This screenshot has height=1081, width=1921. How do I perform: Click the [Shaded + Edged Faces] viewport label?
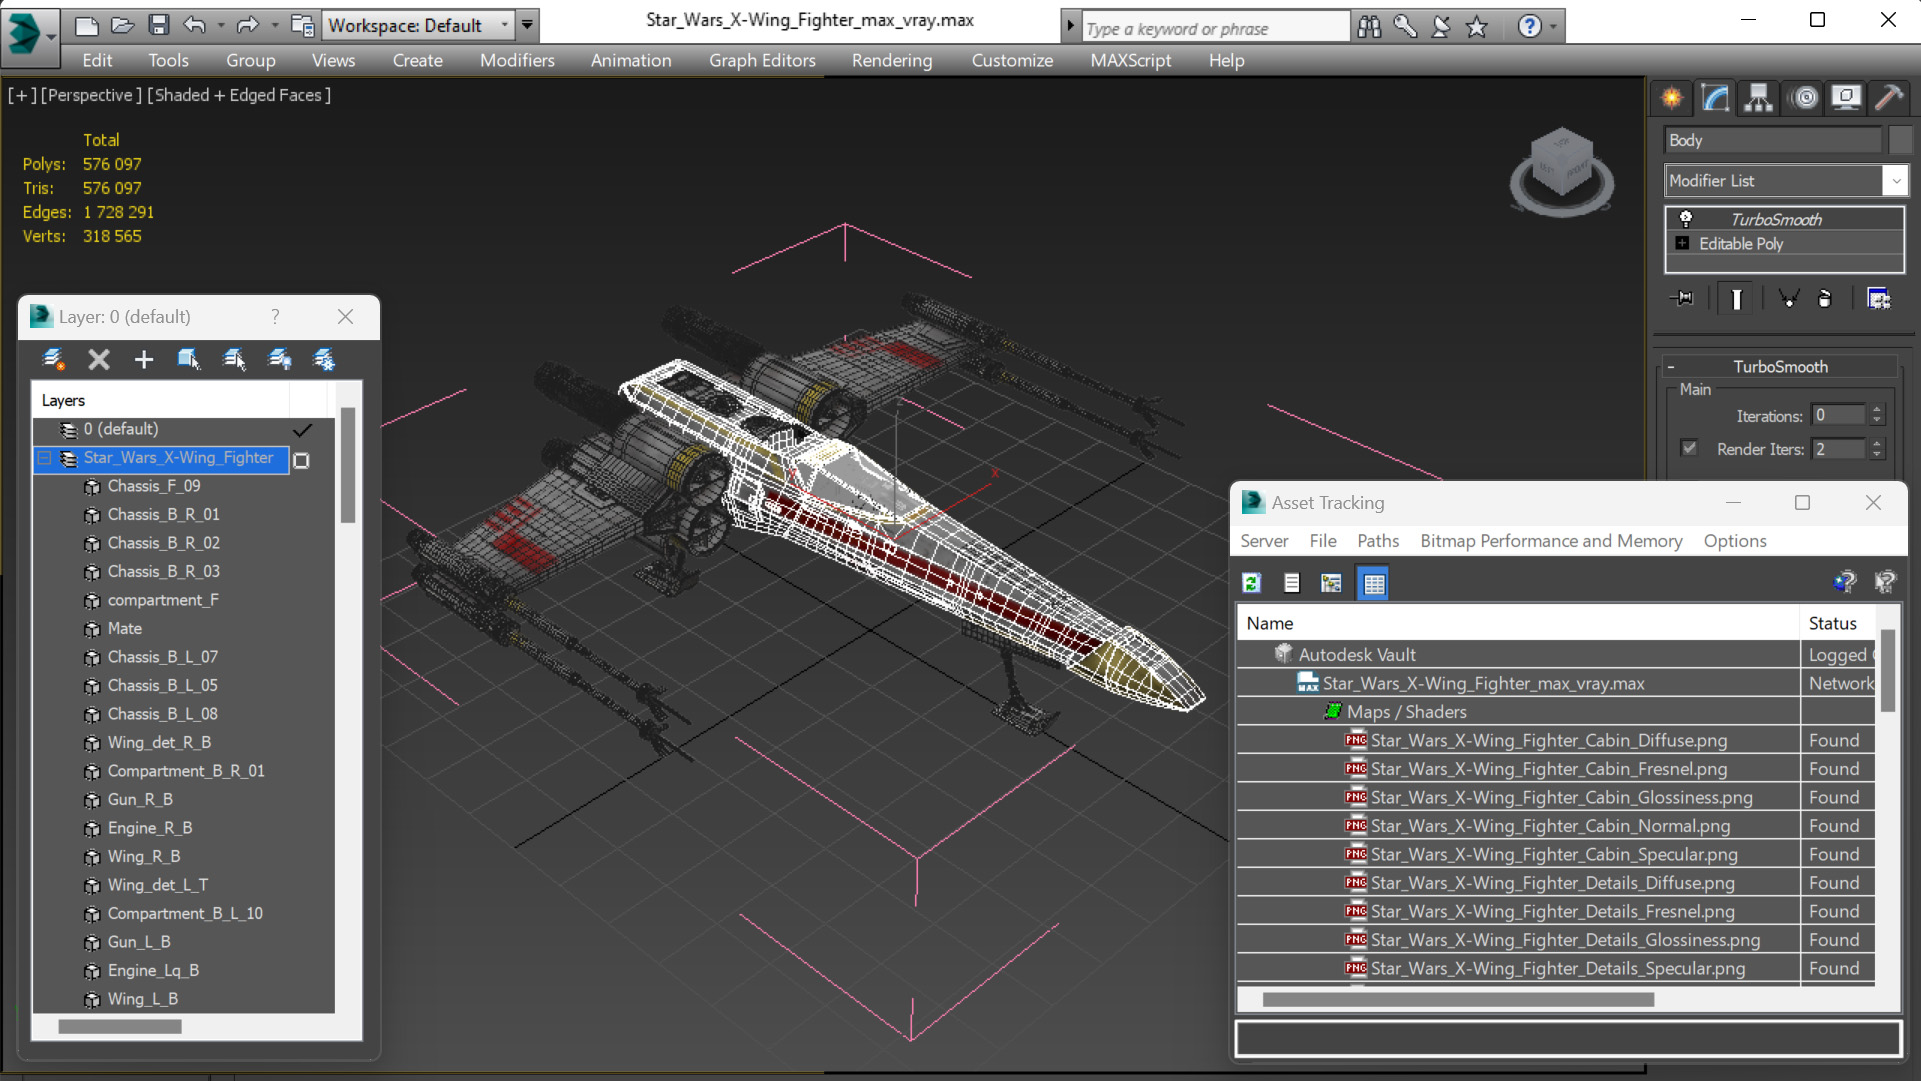pyautogui.click(x=239, y=95)
